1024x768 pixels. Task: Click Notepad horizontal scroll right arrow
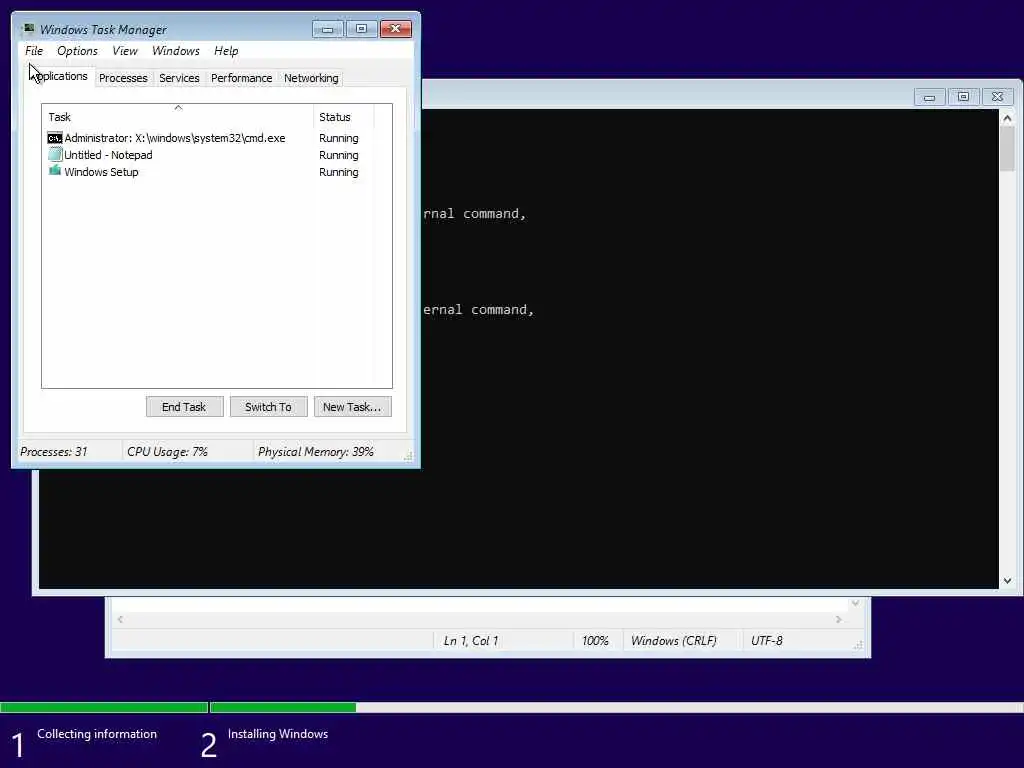[839, 619]
